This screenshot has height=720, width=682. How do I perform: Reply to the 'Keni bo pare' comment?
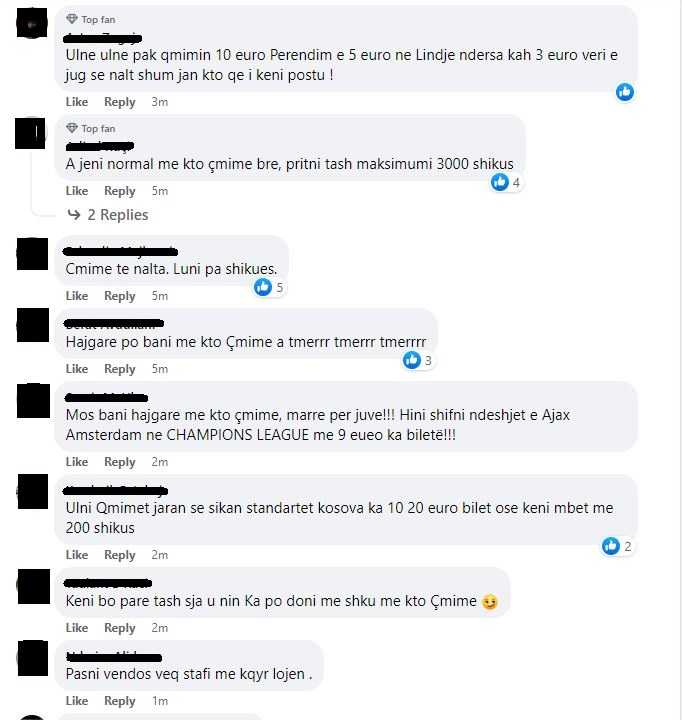119,628
